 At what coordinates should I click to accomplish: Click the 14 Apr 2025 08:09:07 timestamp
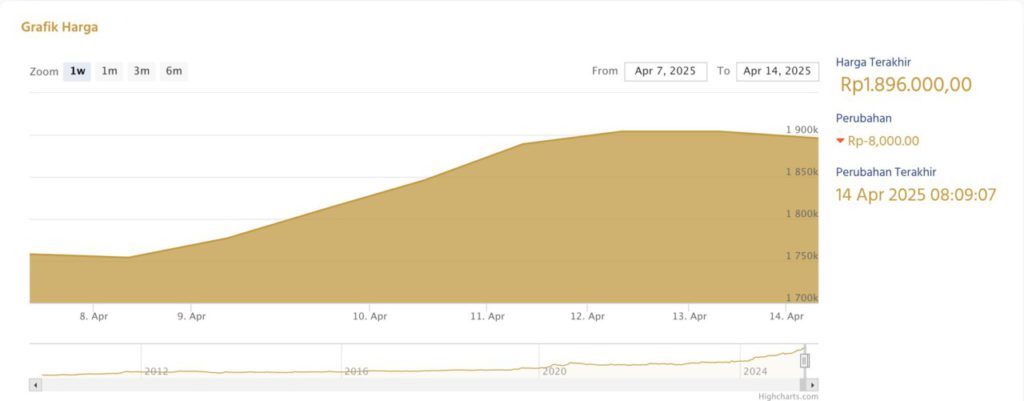[916, 194]
